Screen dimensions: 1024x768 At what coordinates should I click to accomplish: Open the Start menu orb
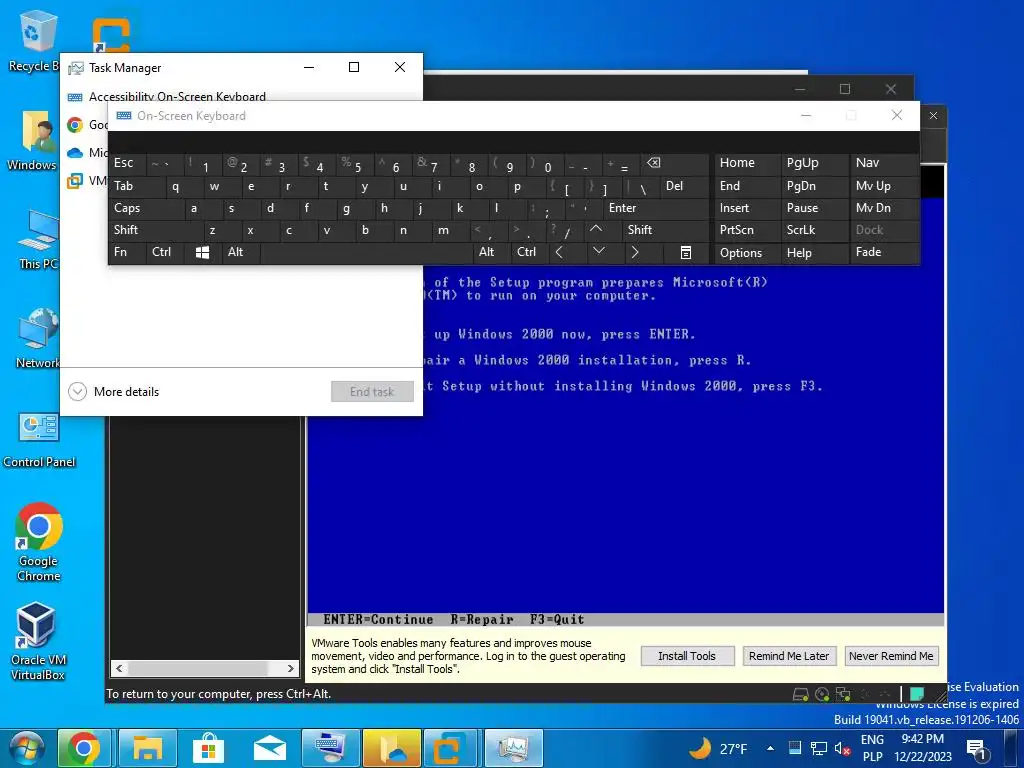tap(26, 749)
